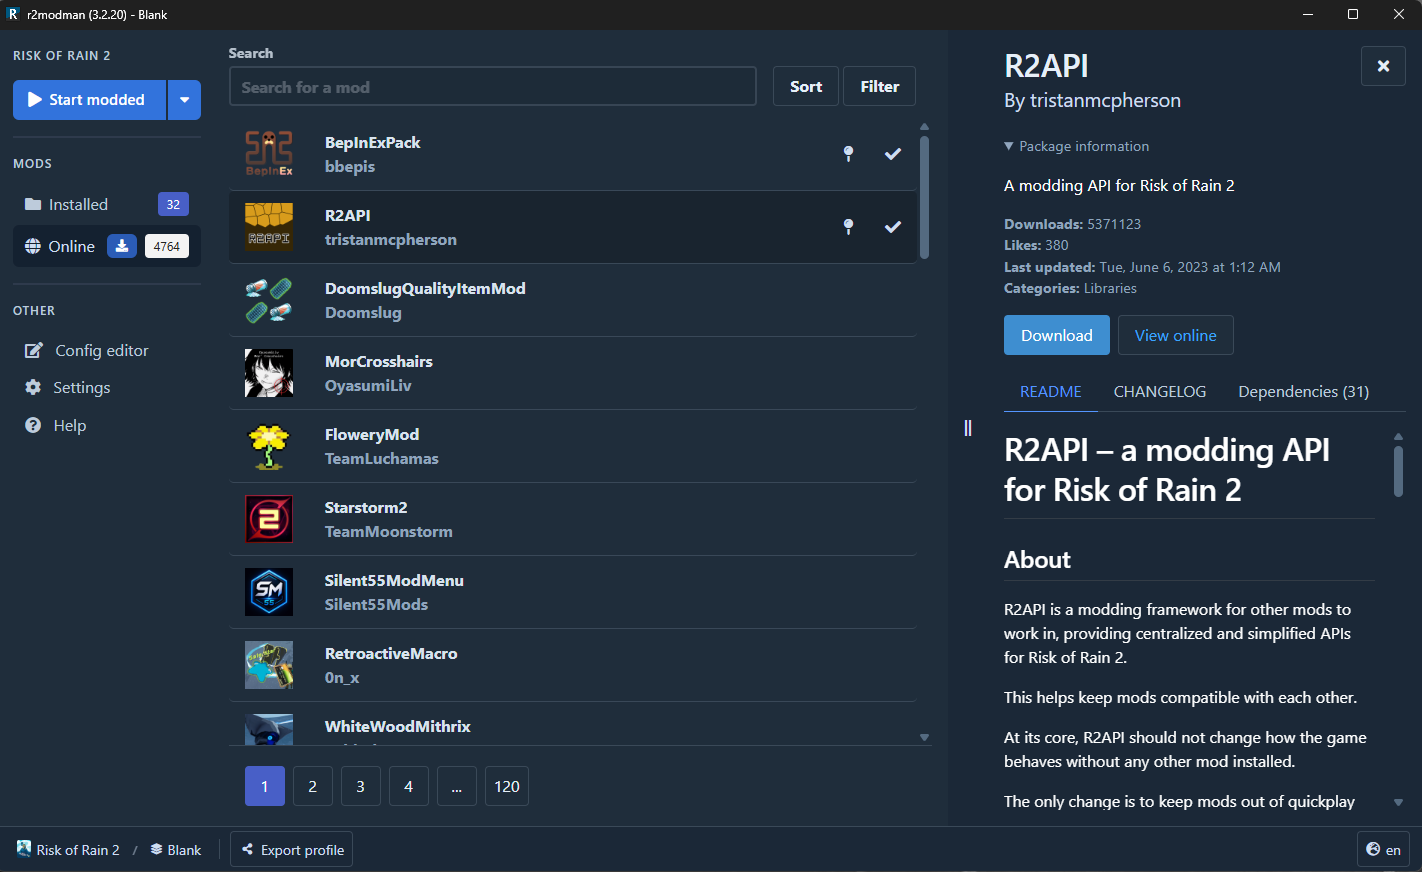Open the Dependencies (31) tab
The width and height of the screenshot is (1422, 872).
[1304, 392]
